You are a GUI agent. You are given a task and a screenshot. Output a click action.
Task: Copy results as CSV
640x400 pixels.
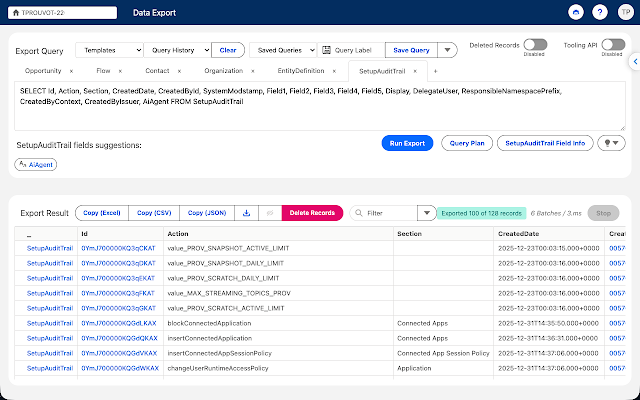pos(154,213)
